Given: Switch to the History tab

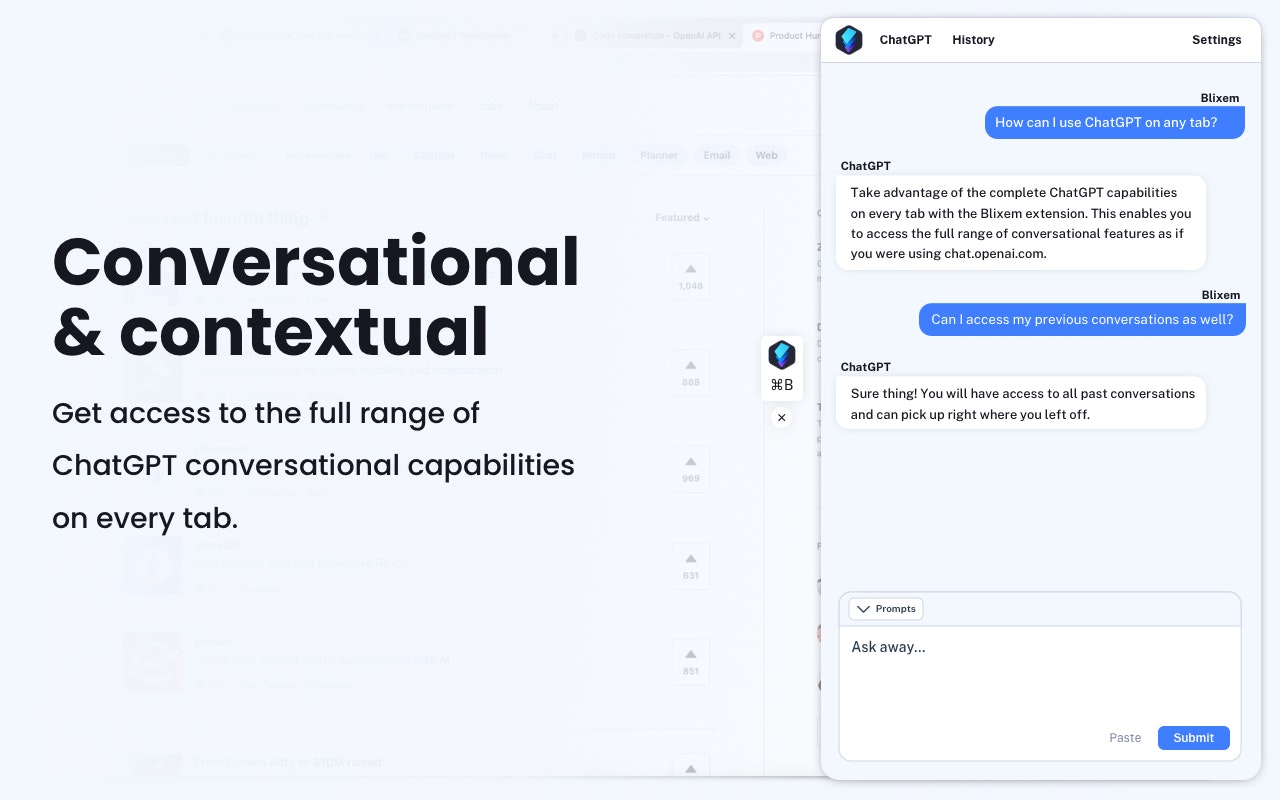Looking at the screenshot, I should click(x=973, y=40).
